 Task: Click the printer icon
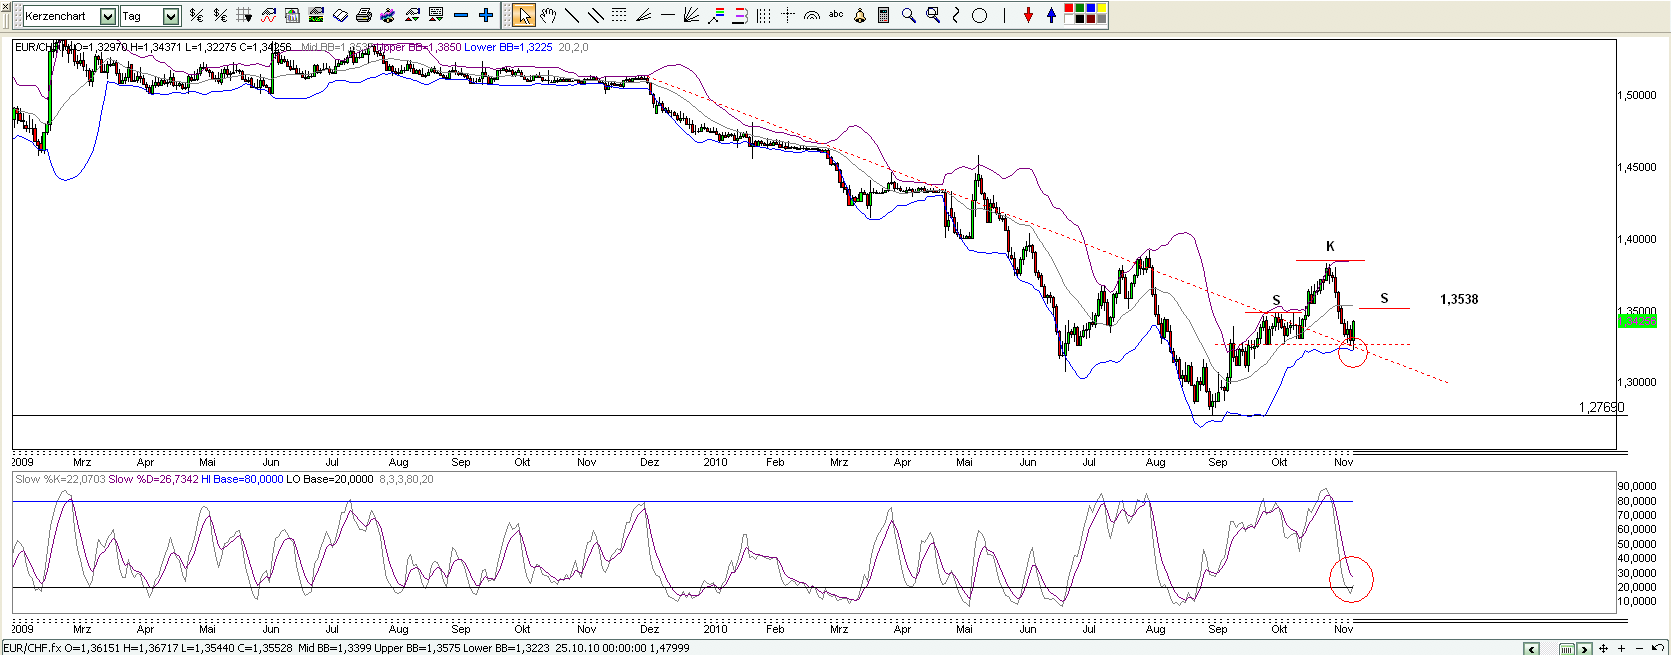[364, 15]
